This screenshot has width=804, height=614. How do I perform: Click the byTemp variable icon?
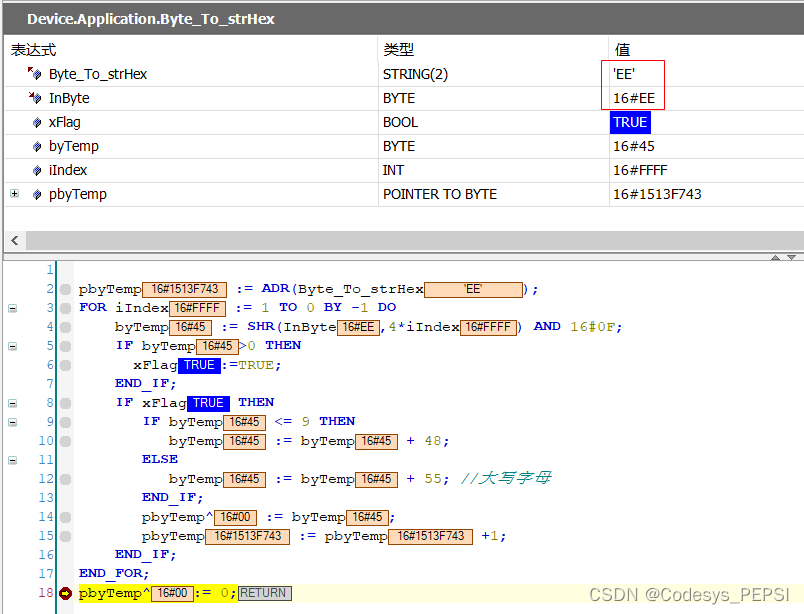[x=36, y=146]
